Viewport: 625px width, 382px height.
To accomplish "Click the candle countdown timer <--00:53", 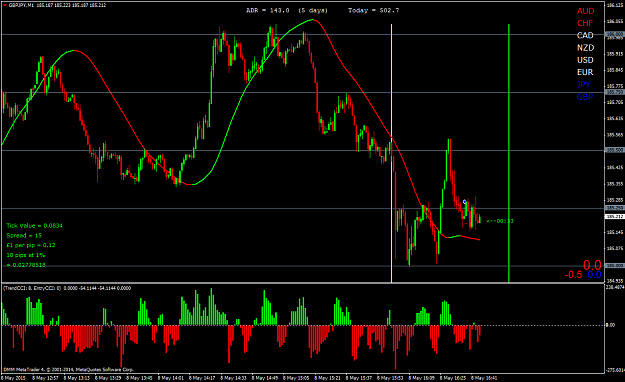I will pos(500,221).
